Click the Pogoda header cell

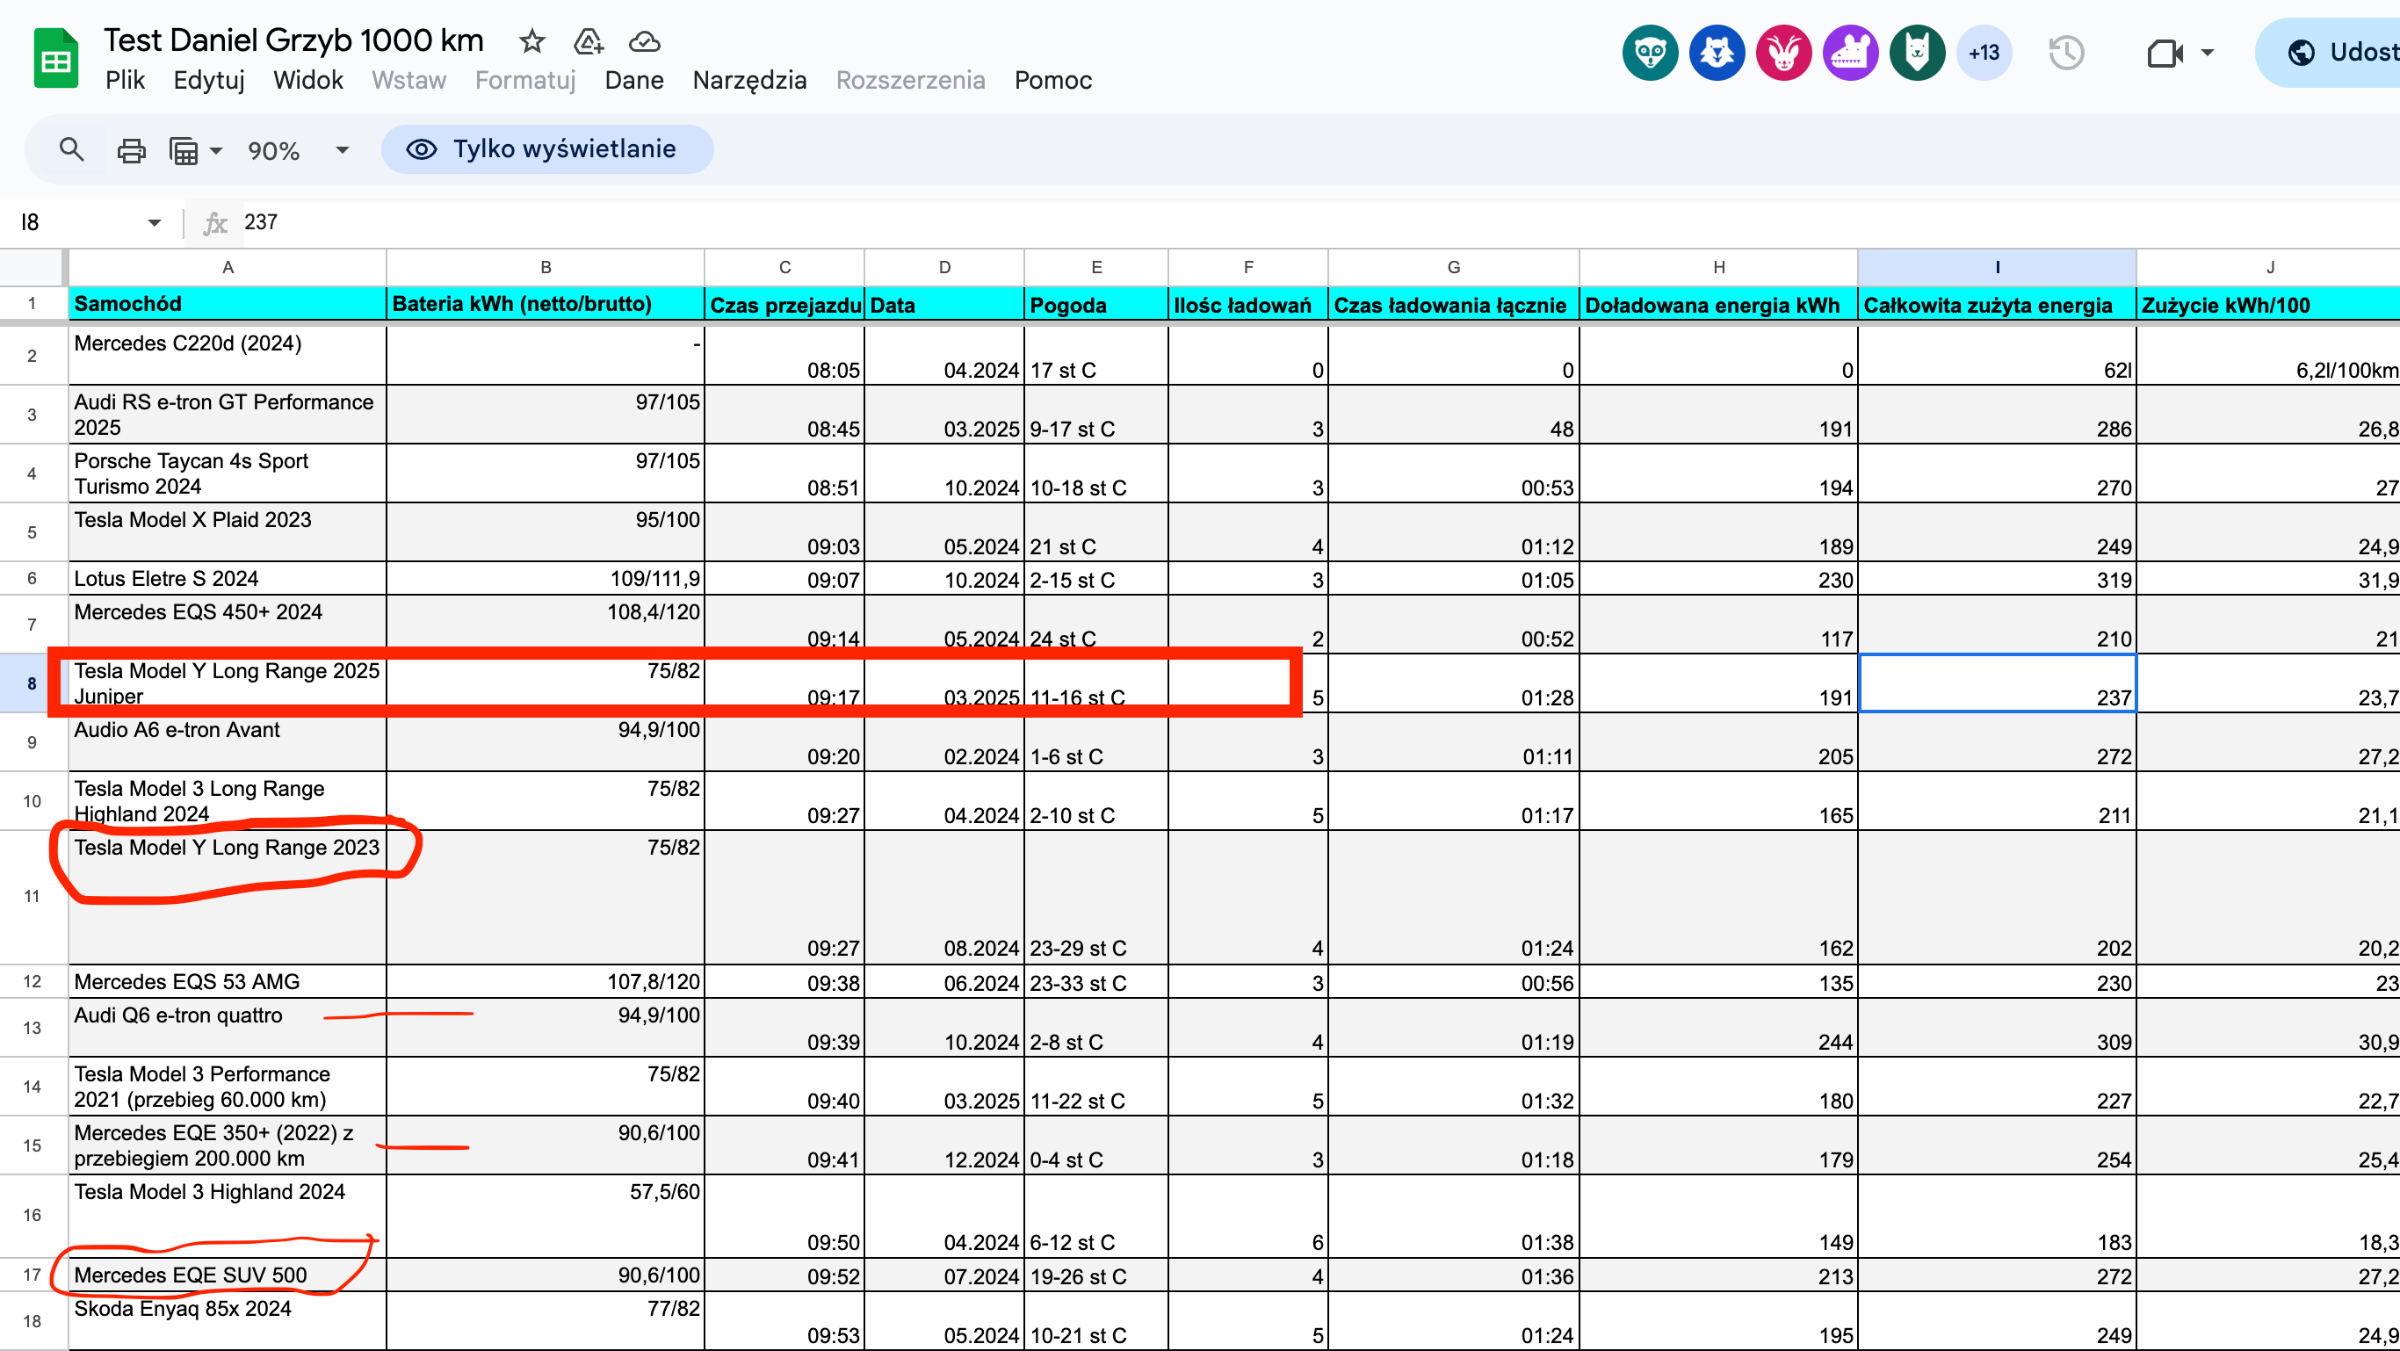1096,304
